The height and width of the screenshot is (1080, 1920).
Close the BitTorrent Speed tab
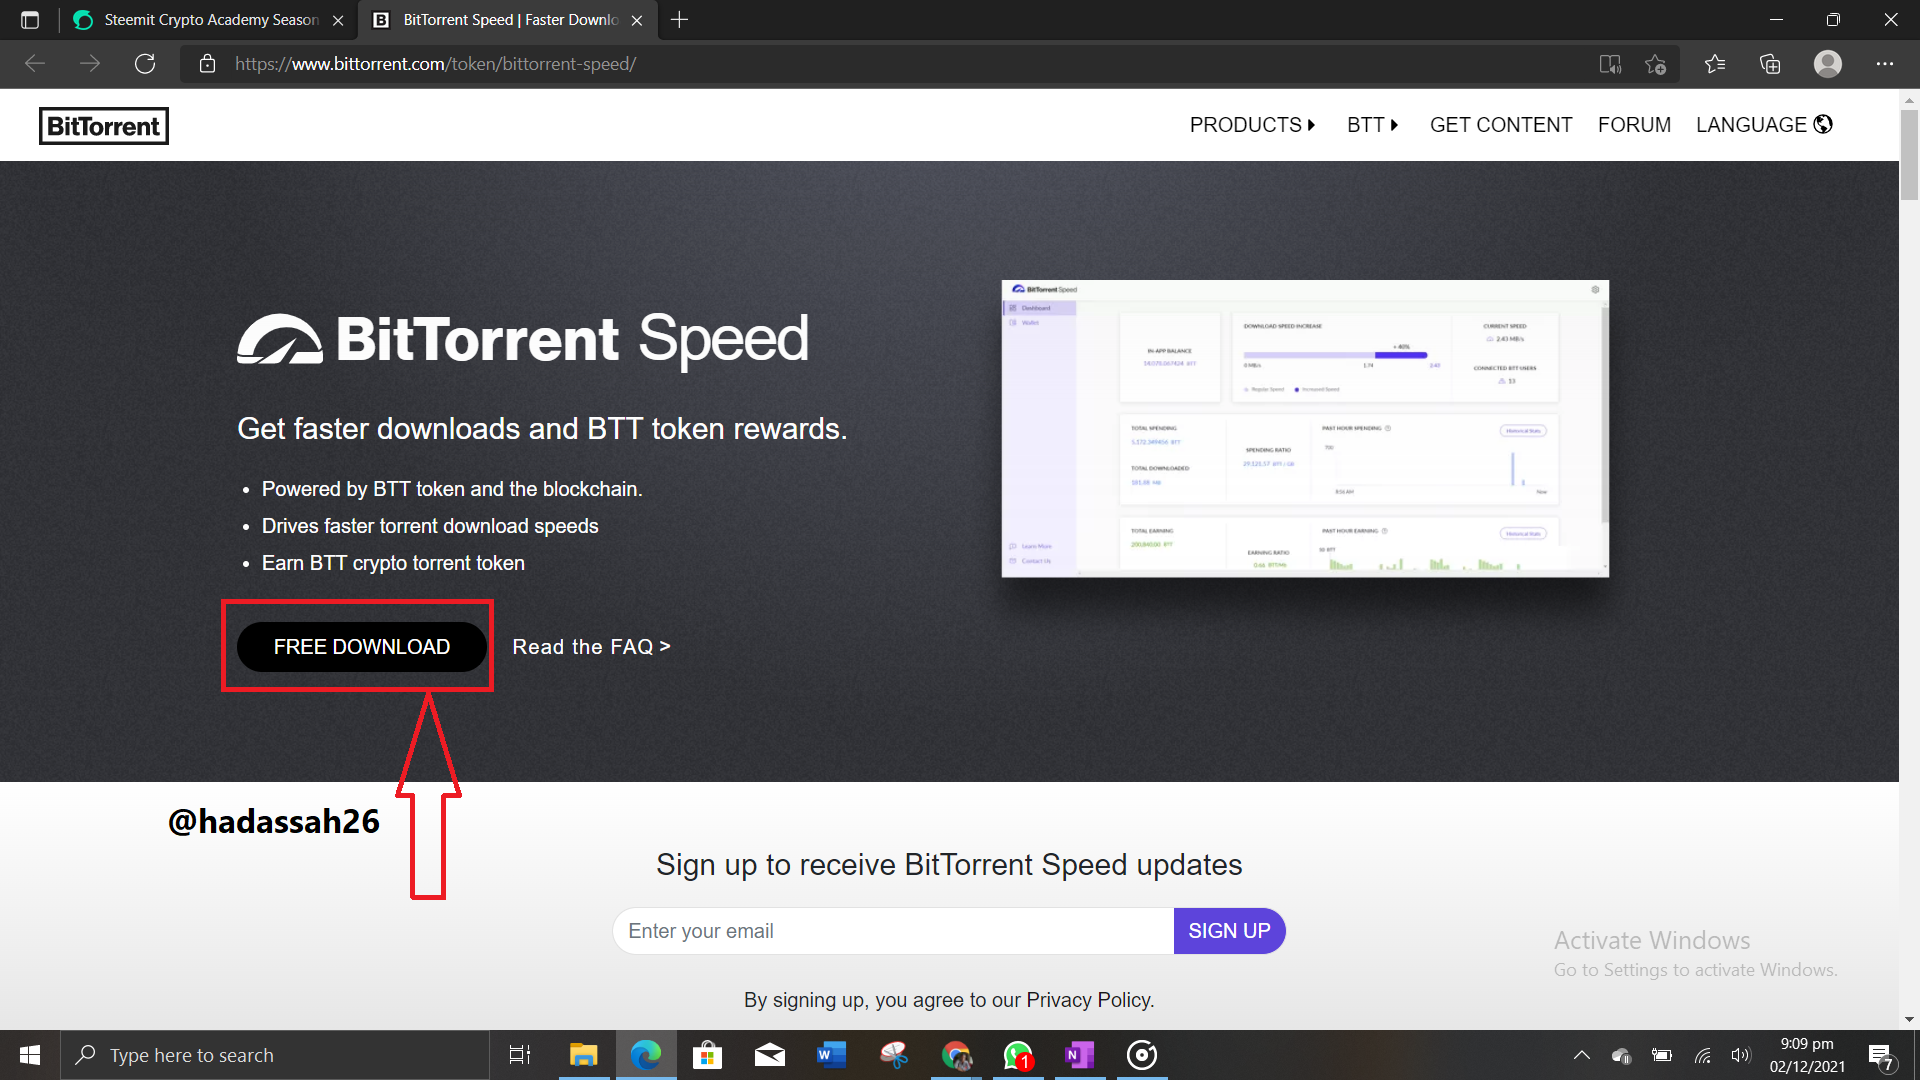pos(637,20)
